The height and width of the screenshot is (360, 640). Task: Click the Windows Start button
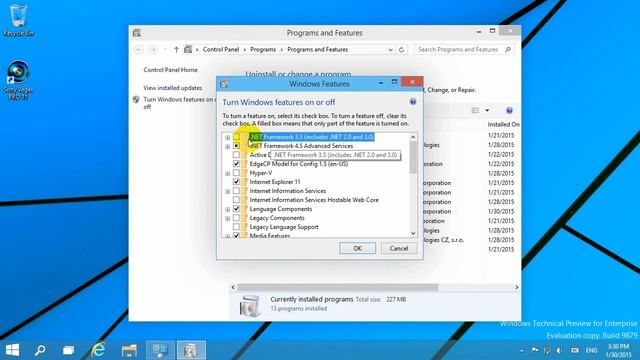point(12,350)
